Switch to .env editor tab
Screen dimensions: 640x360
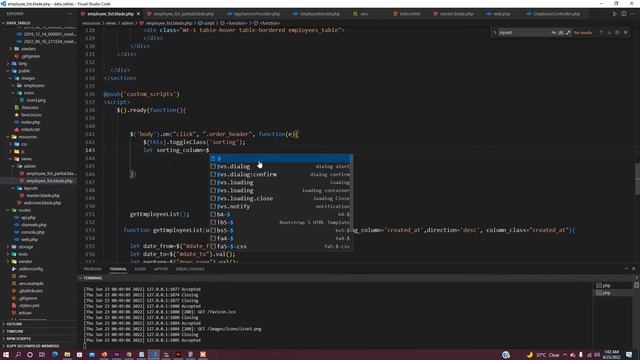pos(364,13)
